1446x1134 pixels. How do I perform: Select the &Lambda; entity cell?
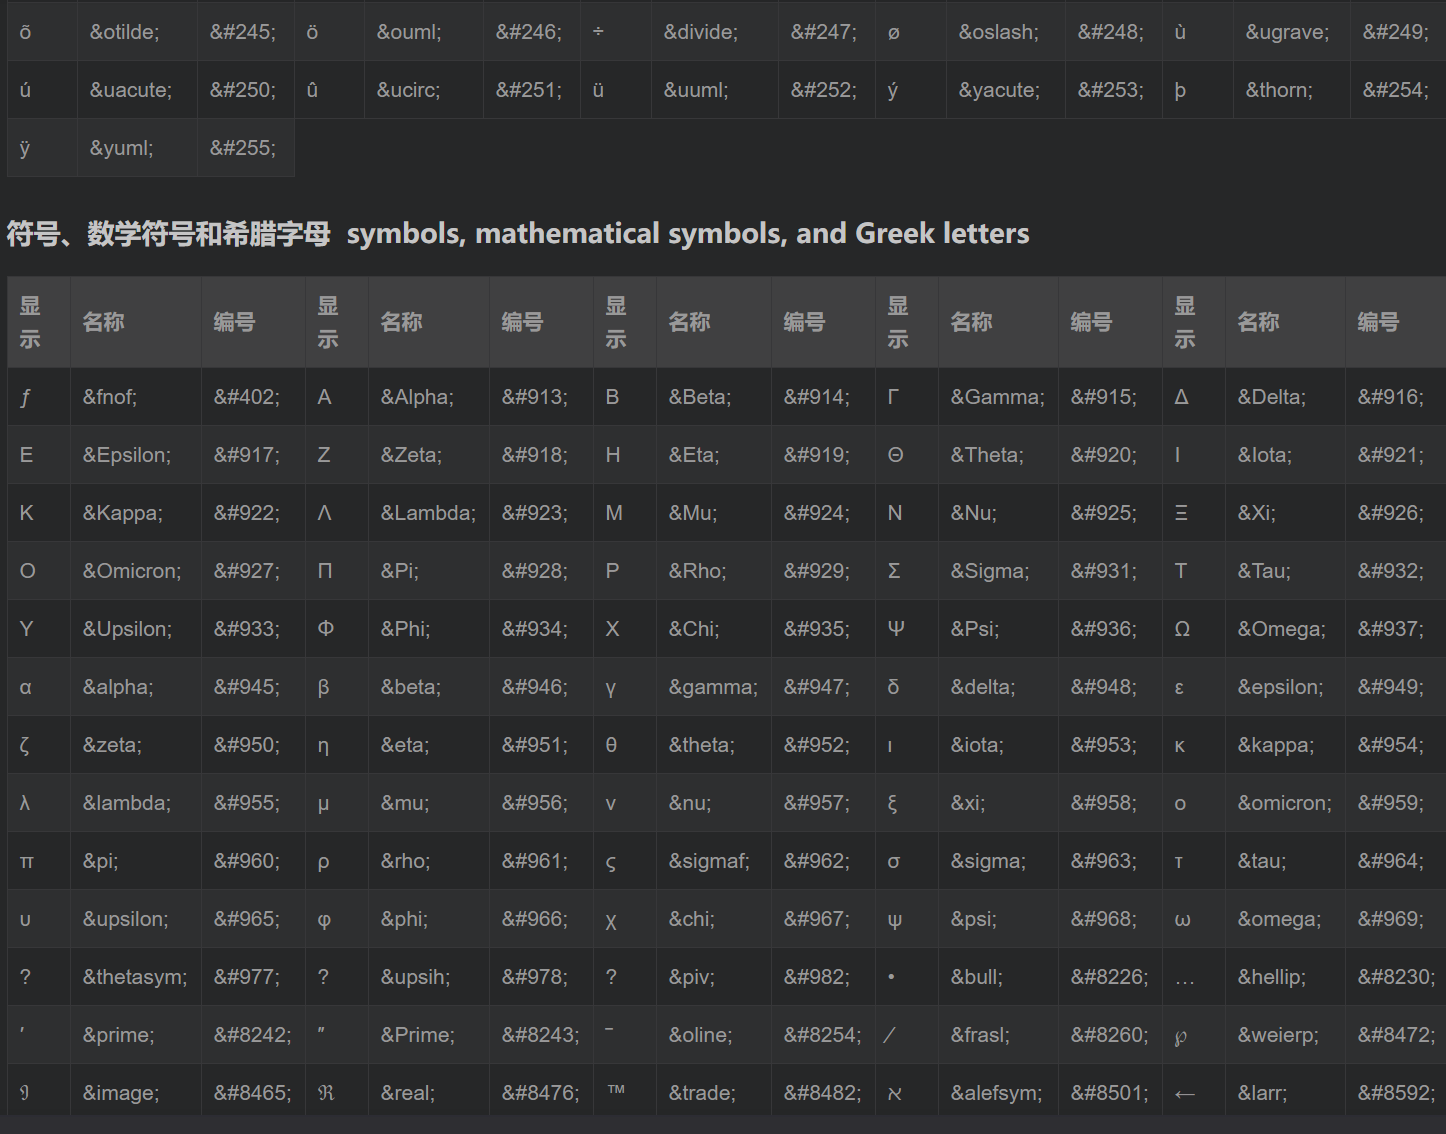[x=429, y=513]
